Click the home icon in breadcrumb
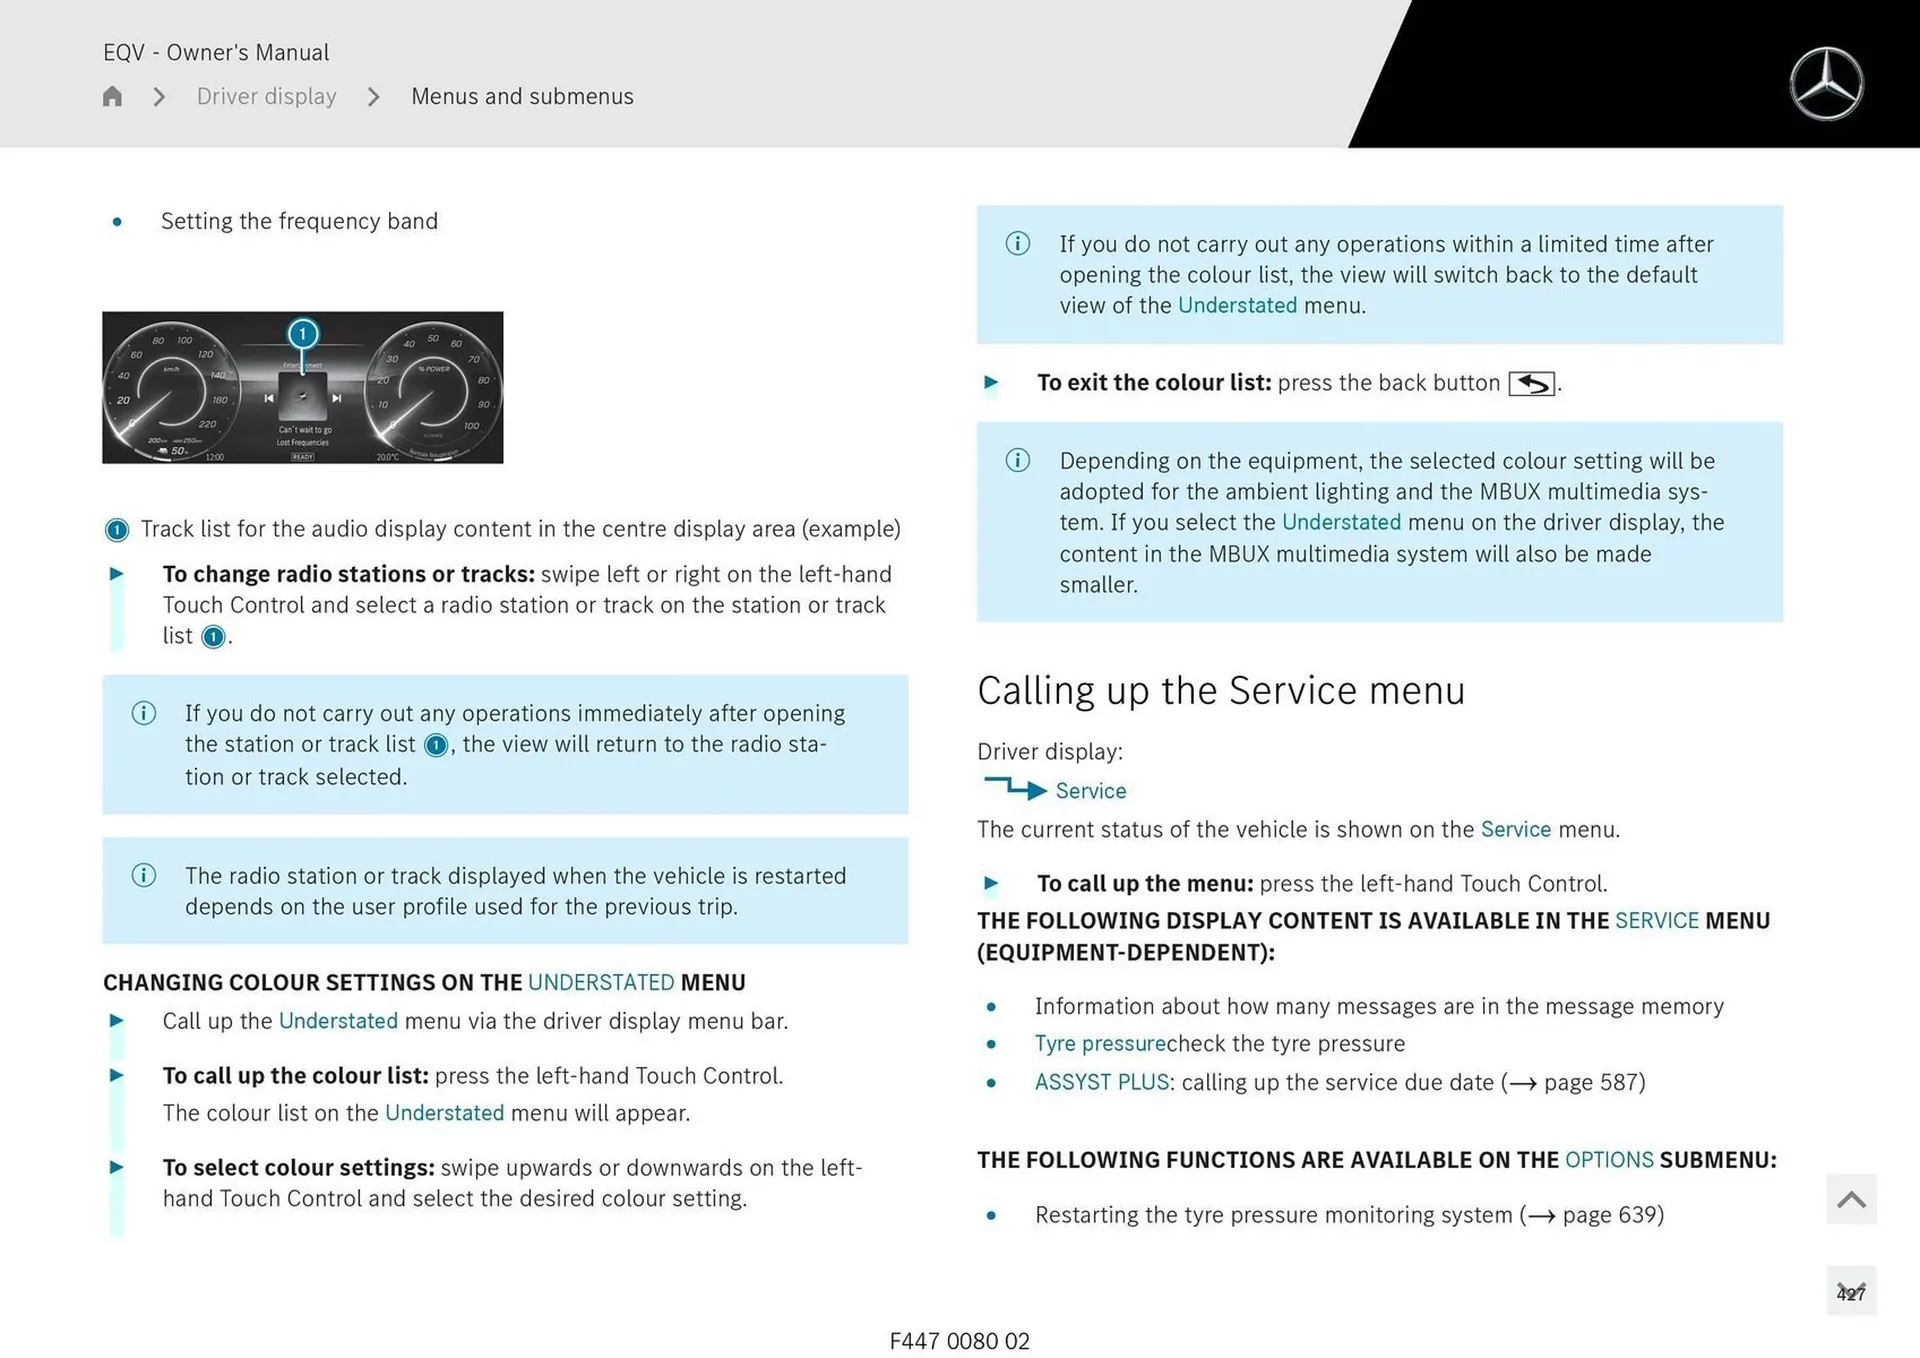Screen dimensions: 1920x1358 click(112, 96)
